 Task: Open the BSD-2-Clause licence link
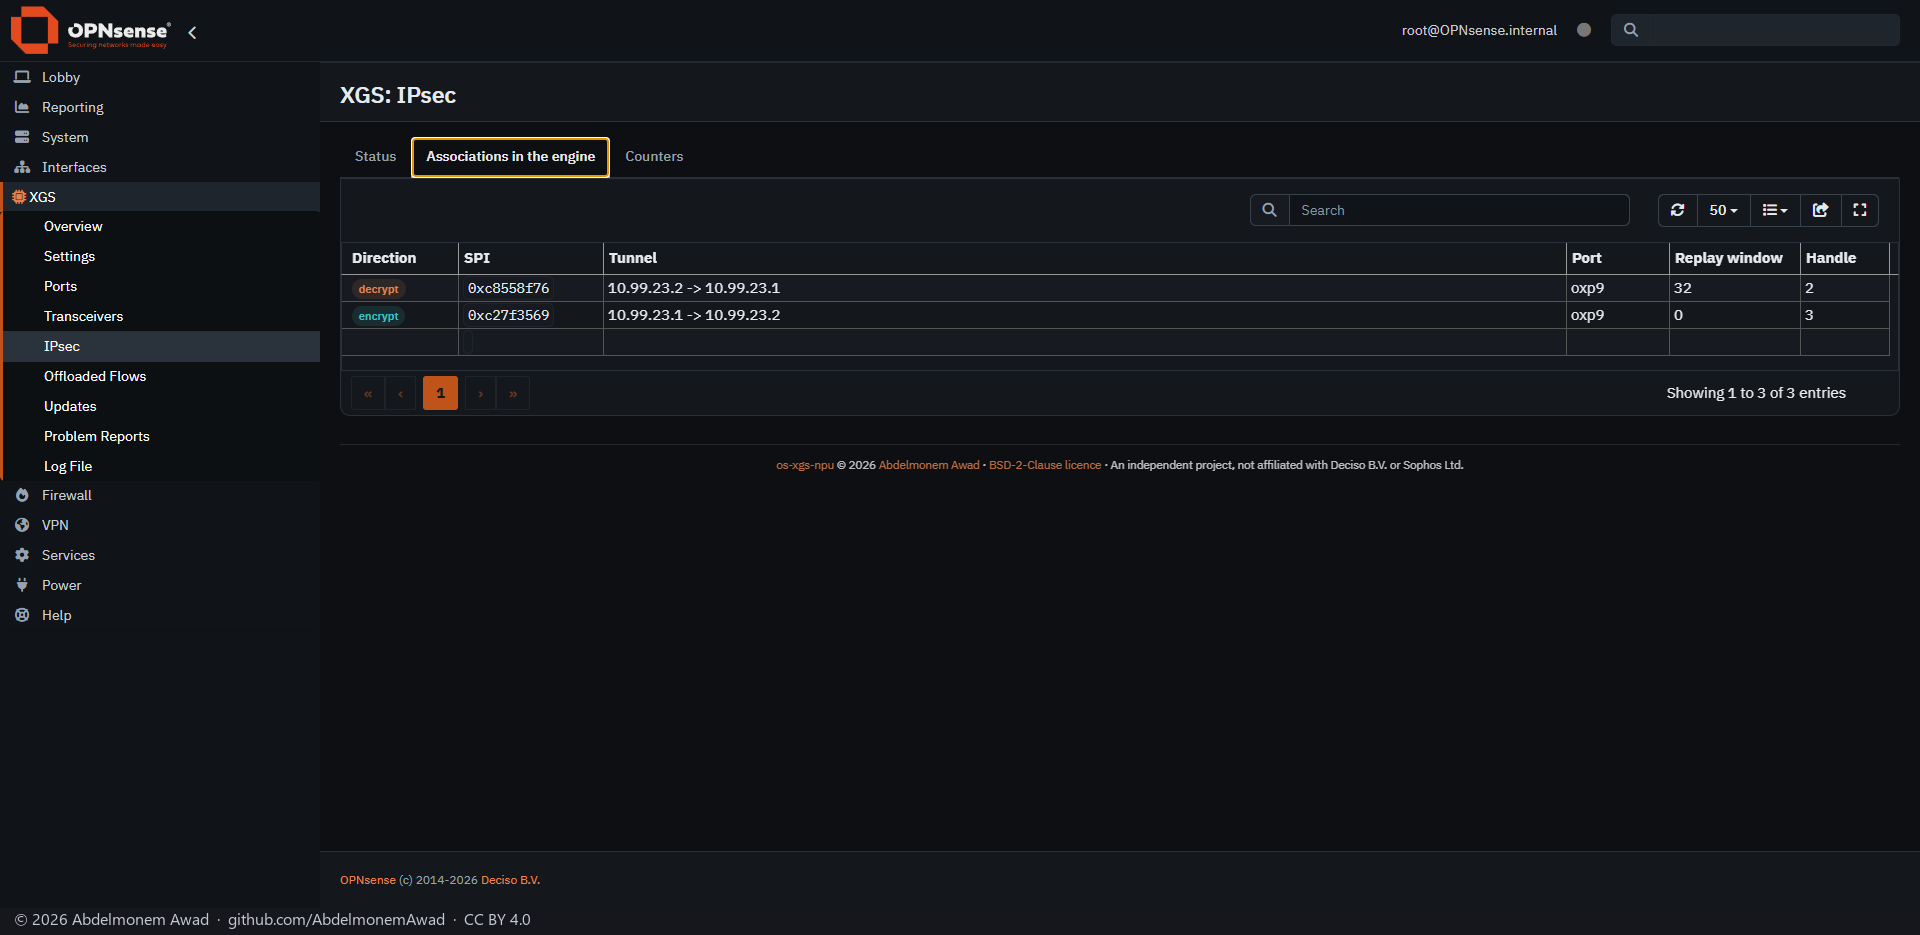click(x=1045, y=465)
